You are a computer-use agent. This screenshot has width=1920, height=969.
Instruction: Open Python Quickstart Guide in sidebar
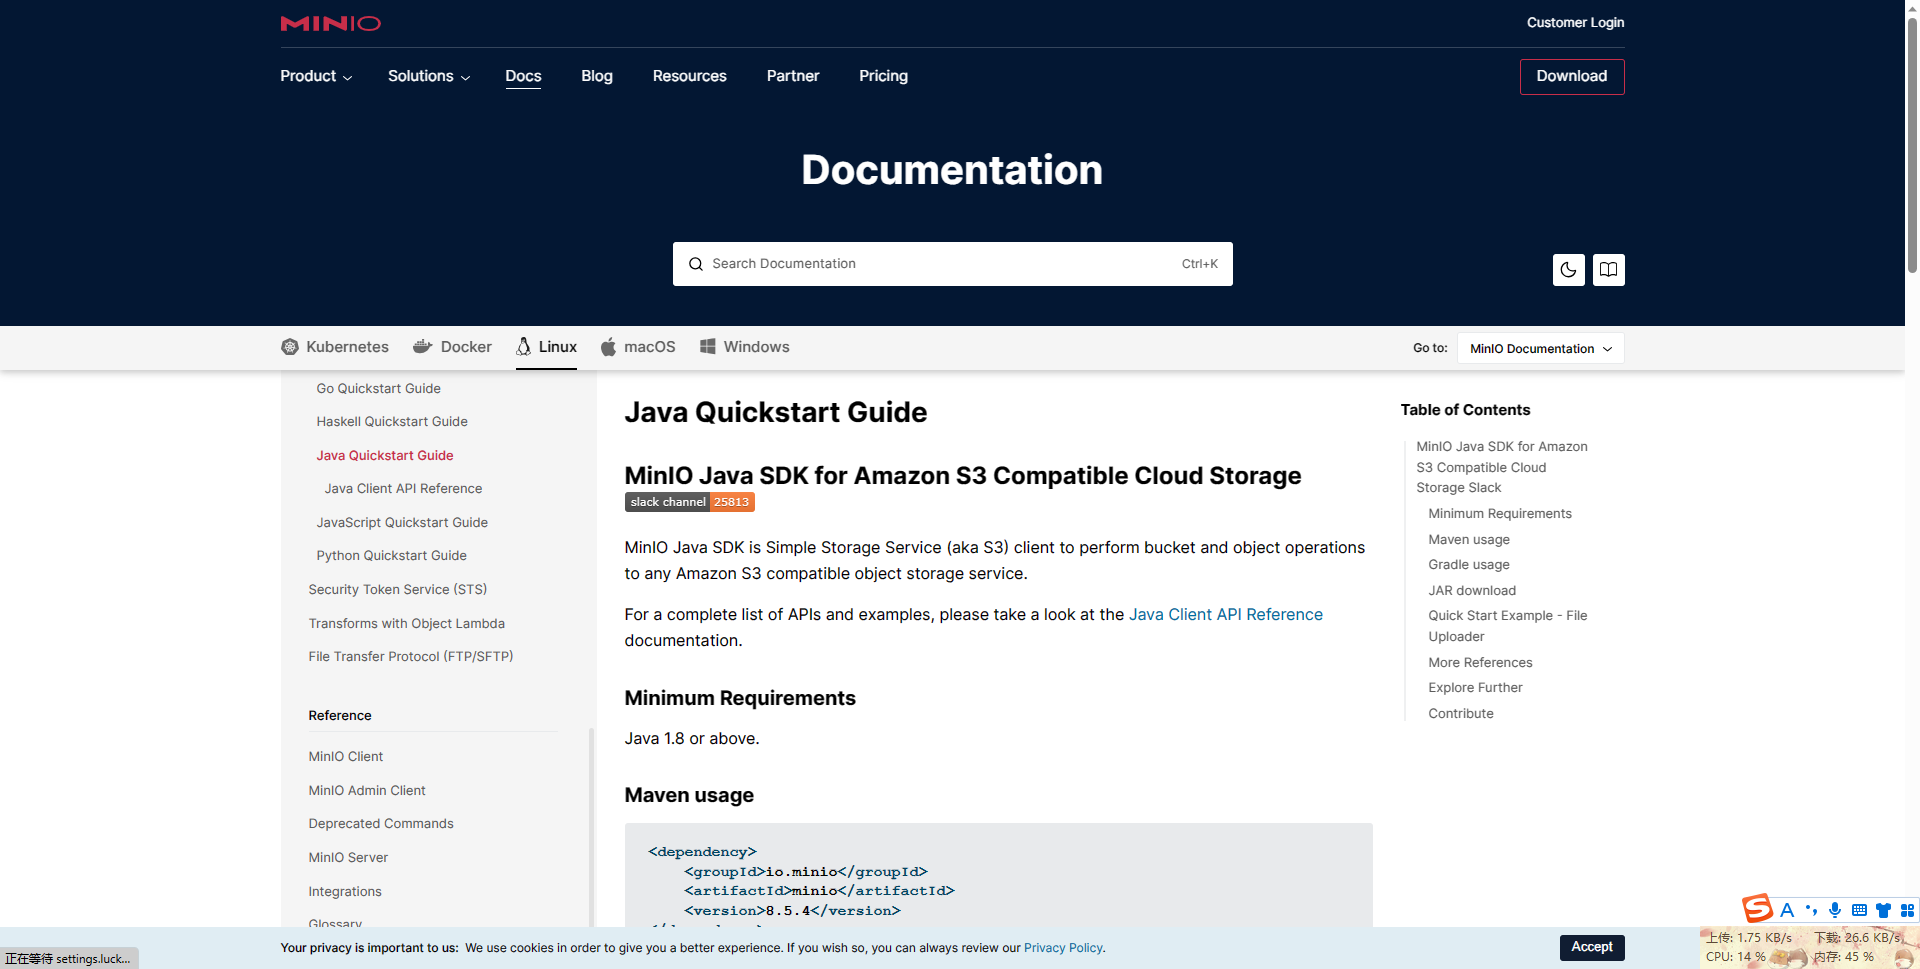(391, 556)
